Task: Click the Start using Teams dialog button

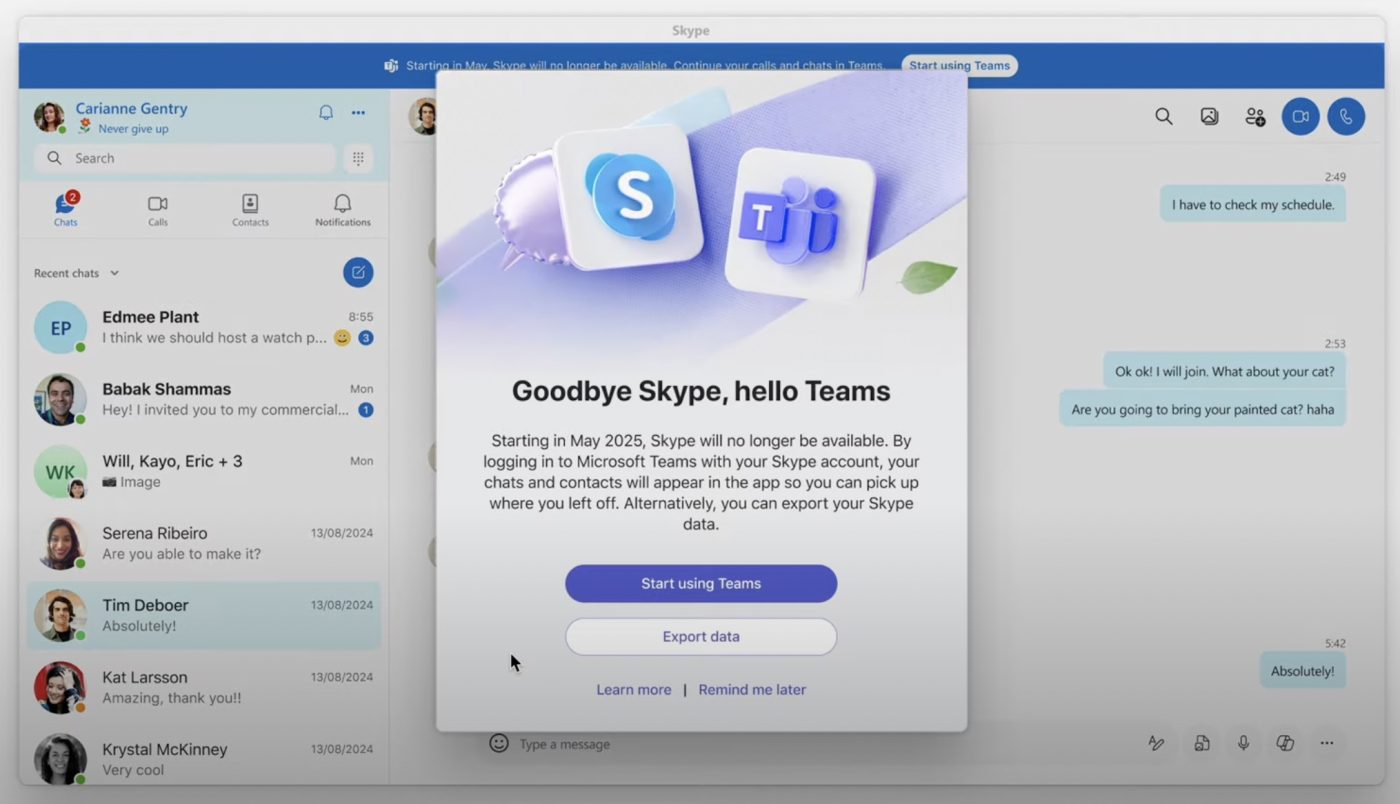Action: (701, 584)
